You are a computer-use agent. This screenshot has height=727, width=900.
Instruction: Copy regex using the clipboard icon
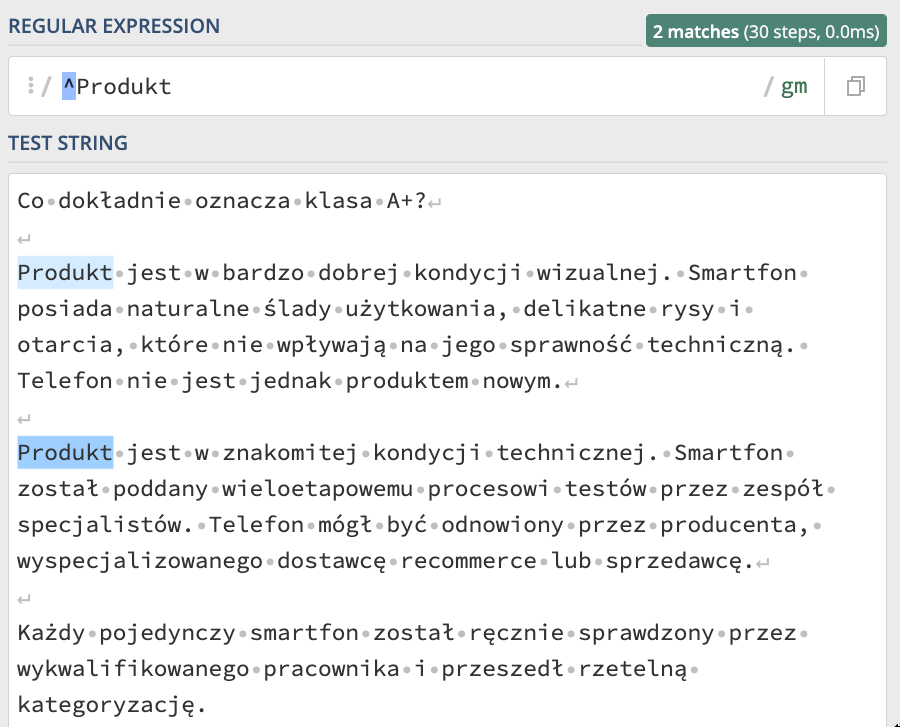855,86
